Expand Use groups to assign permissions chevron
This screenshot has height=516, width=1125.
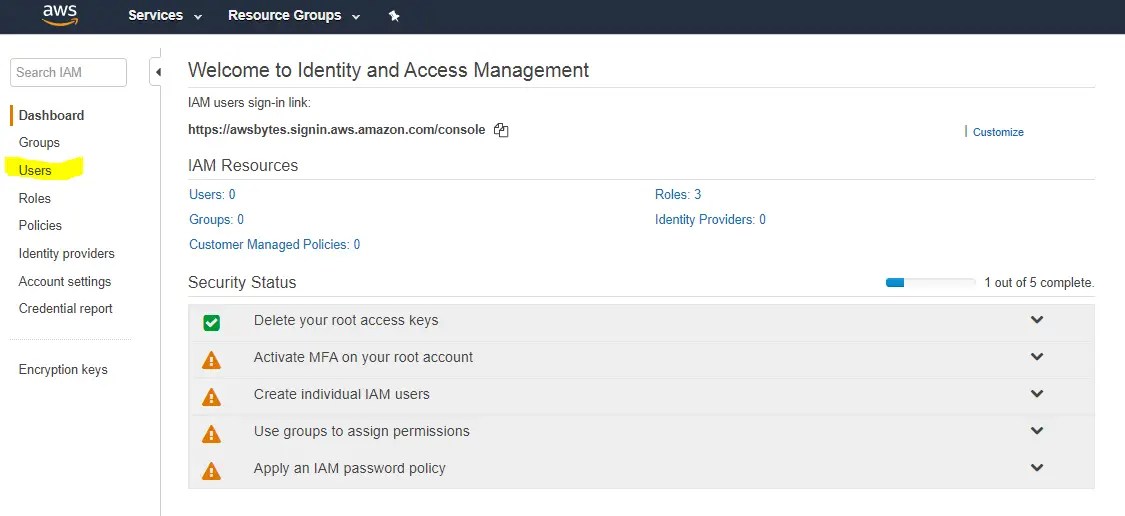pyautogui.click(x=1036, y=431)
